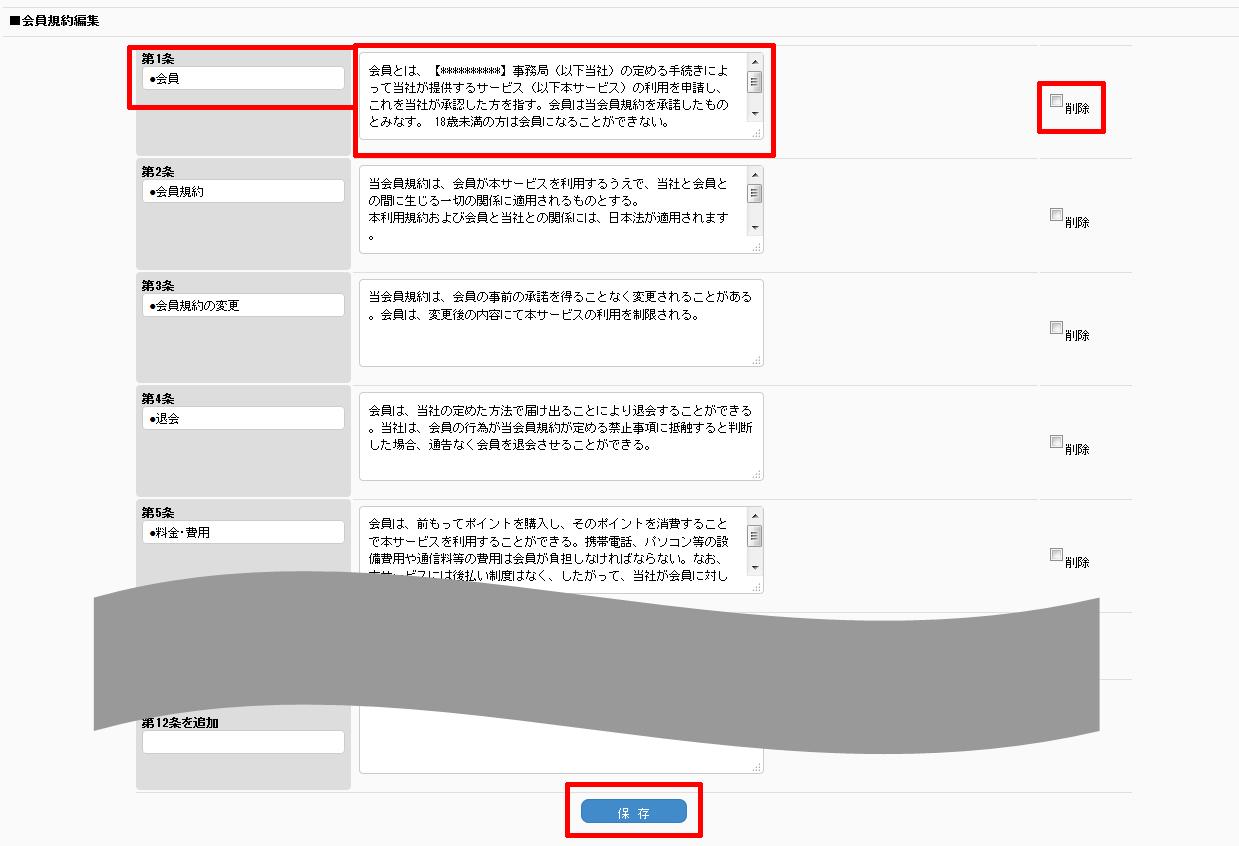Tick the 削除 checkbox for 第3条
1239x846 pixels.
coord(1057,327)
